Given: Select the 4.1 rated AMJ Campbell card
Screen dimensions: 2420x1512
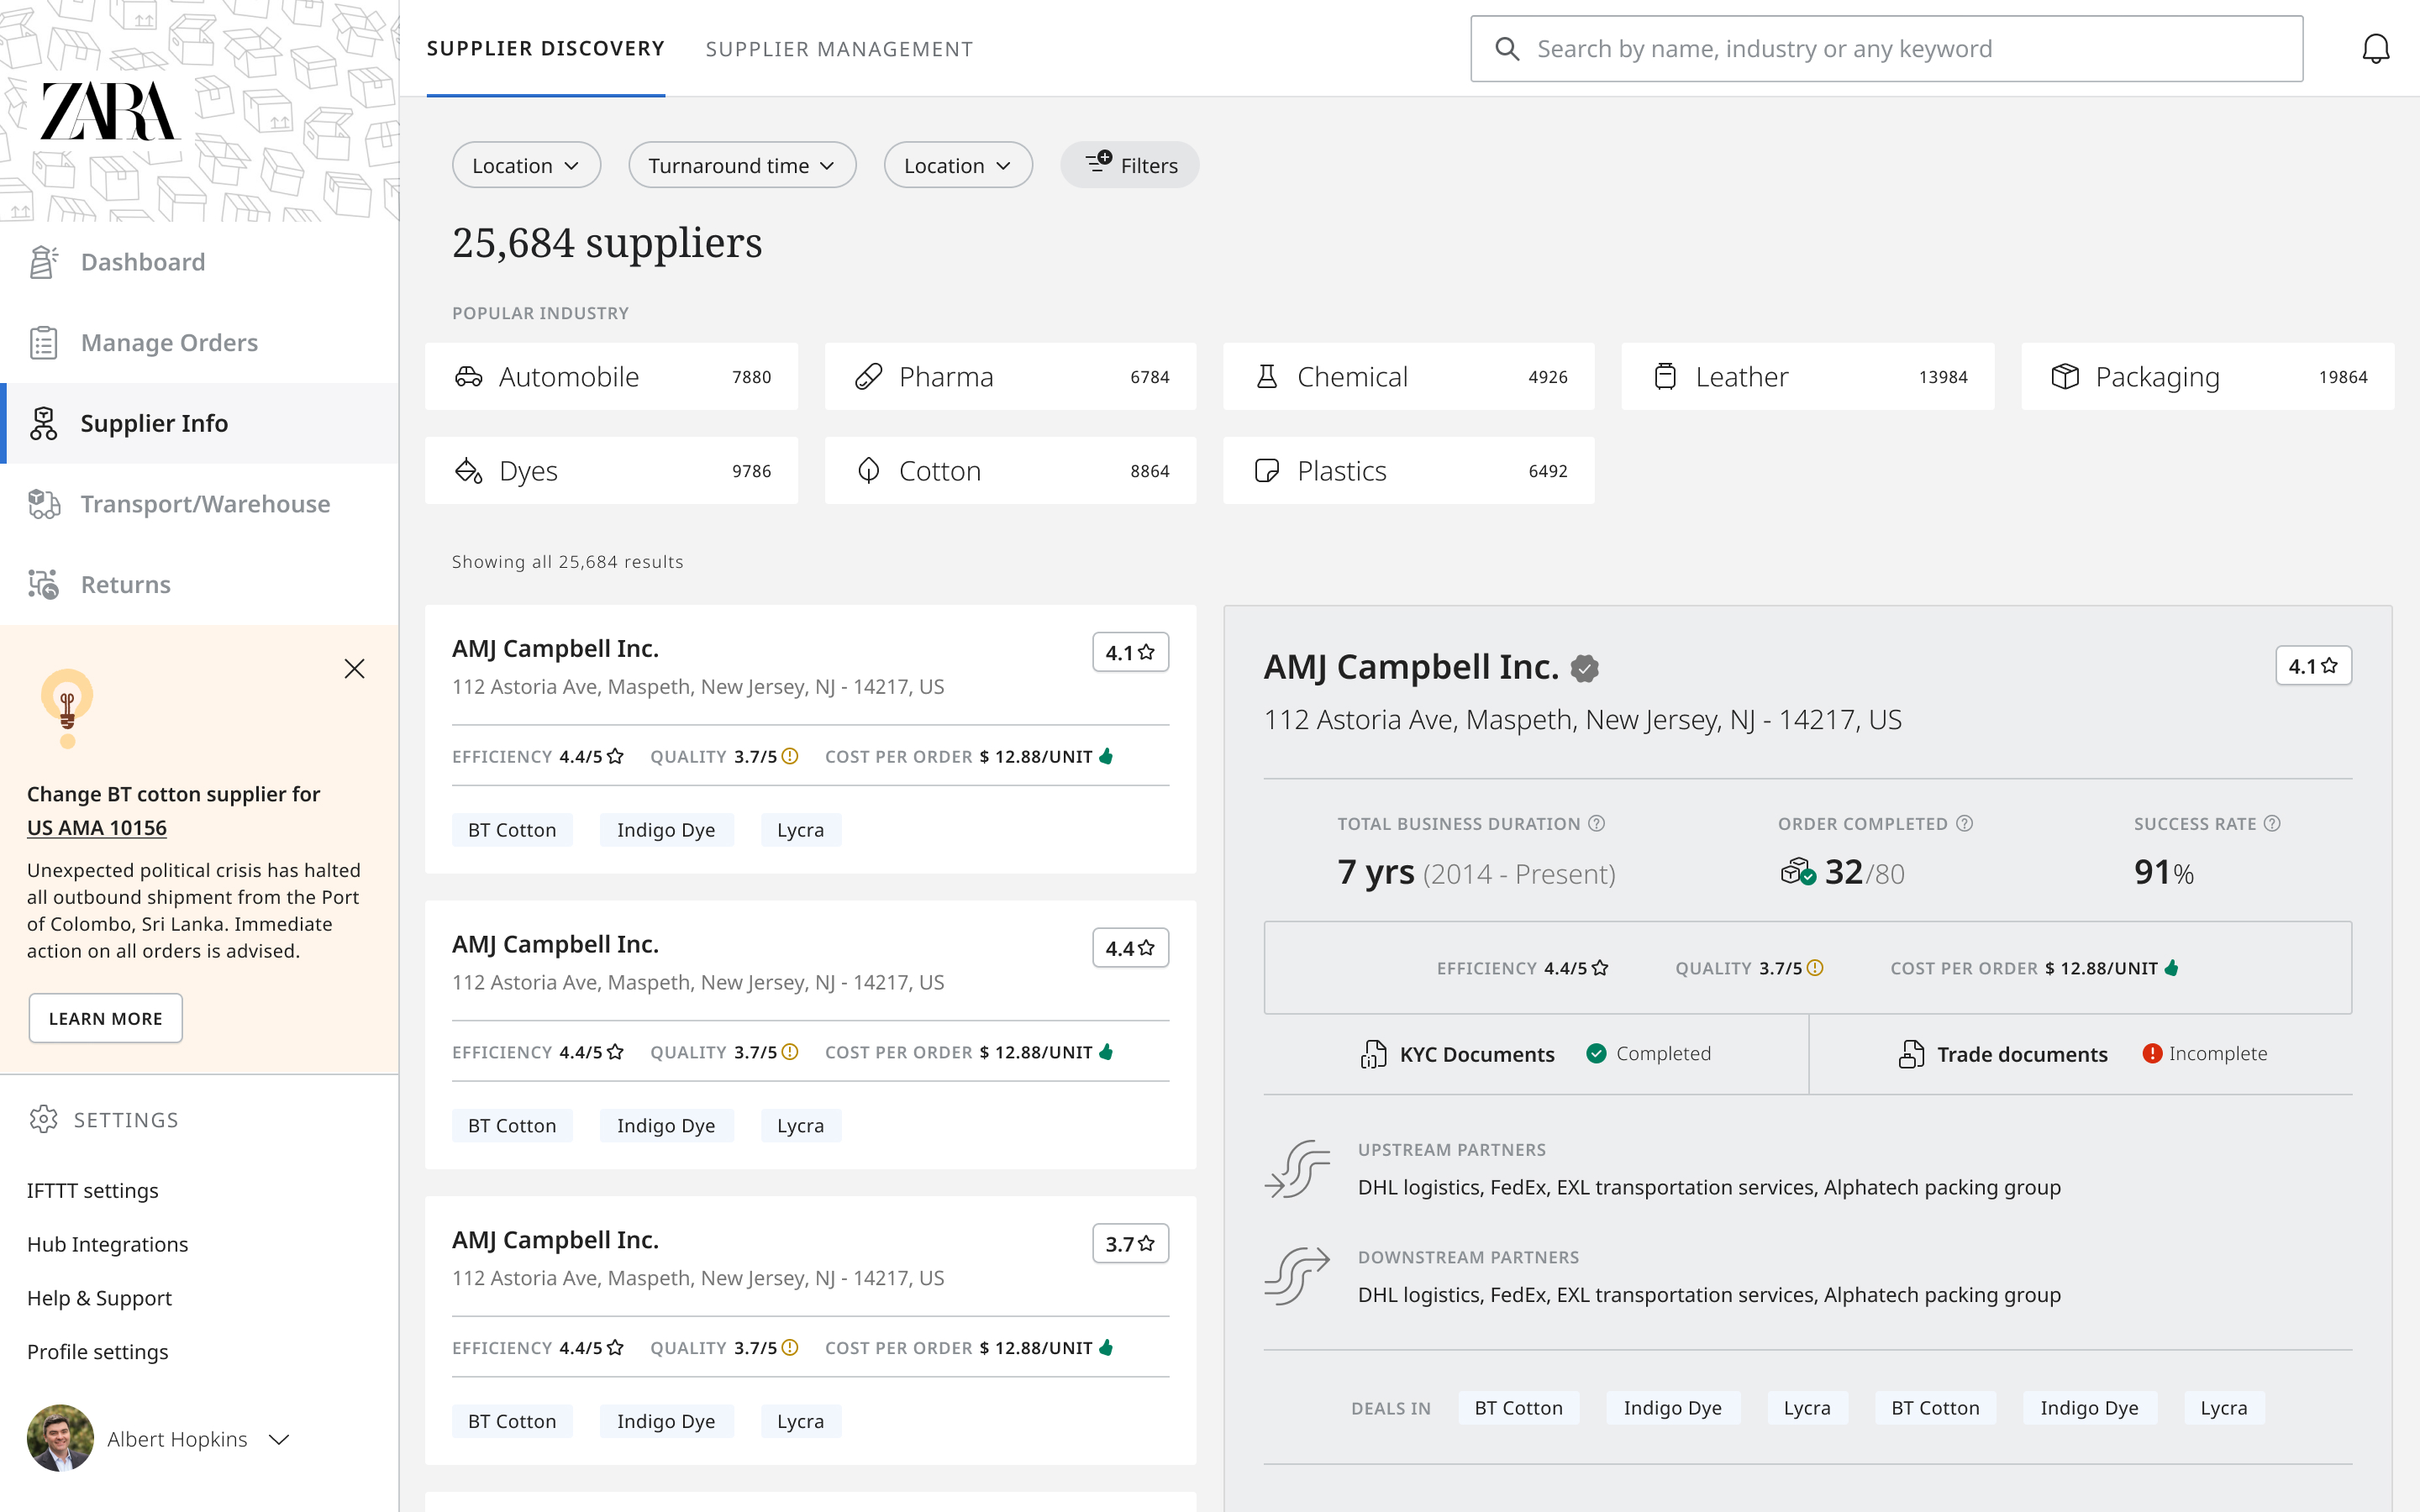Looking at the screenshot, I should point(810,739).
